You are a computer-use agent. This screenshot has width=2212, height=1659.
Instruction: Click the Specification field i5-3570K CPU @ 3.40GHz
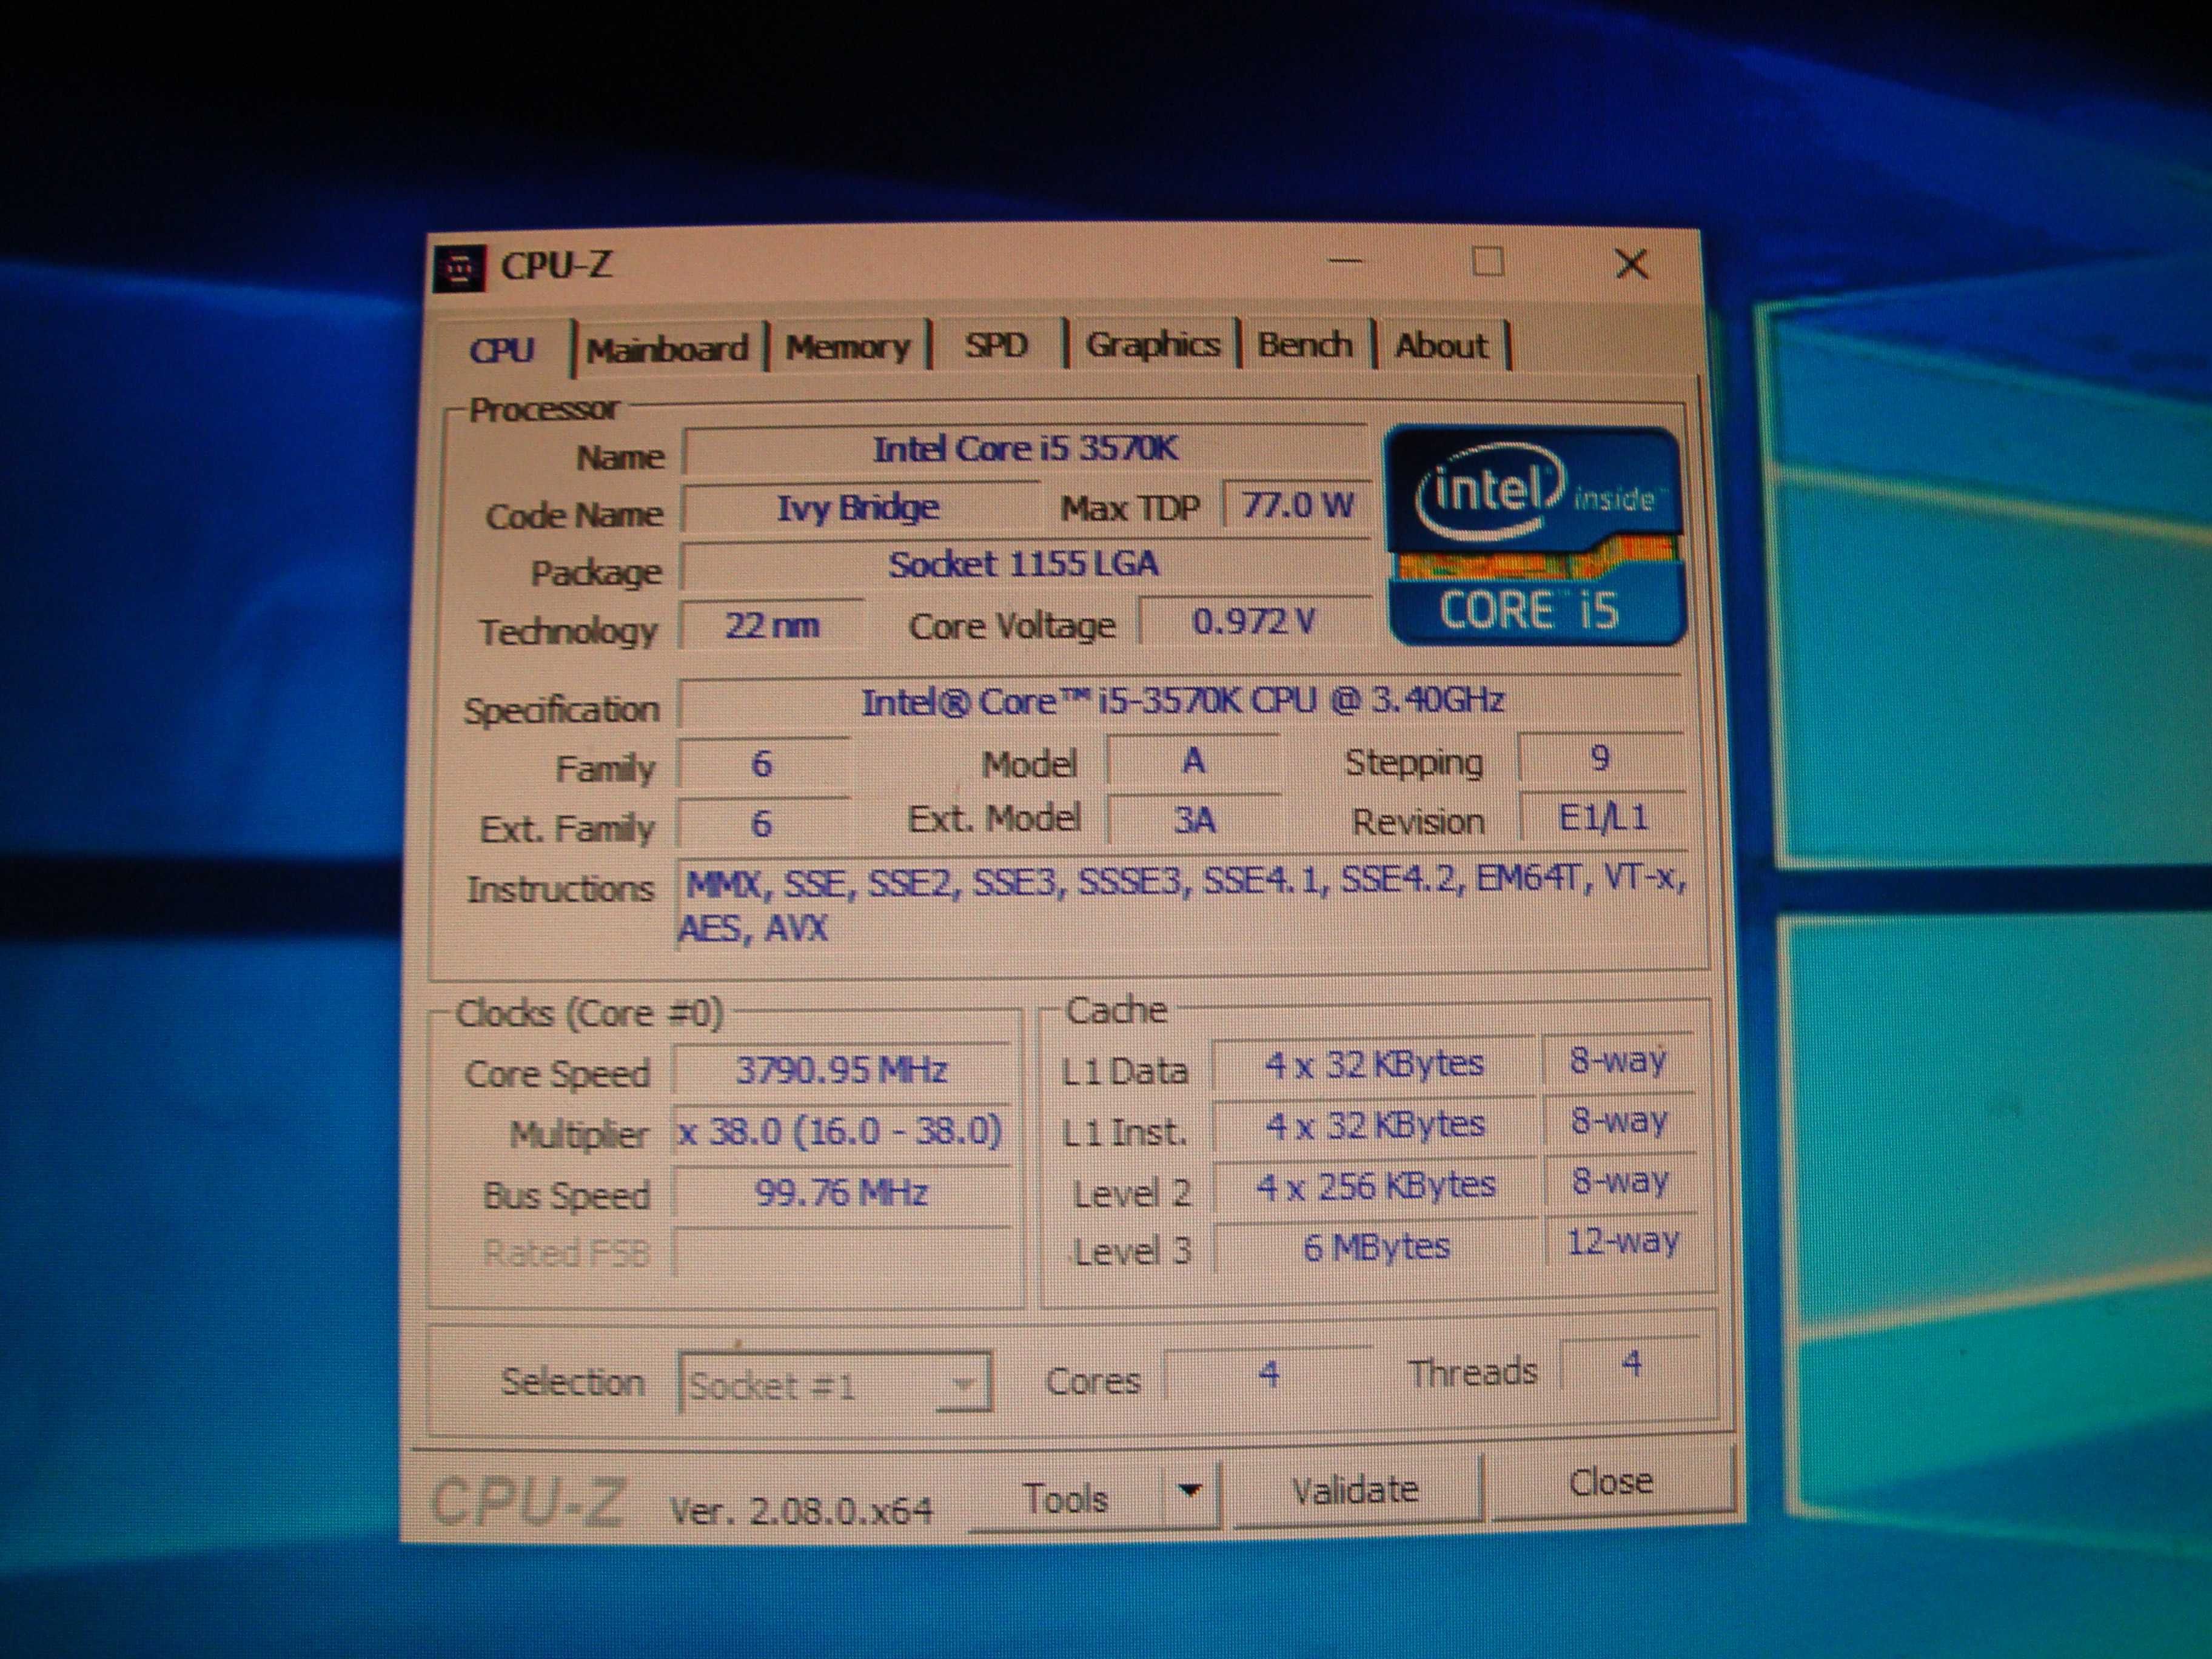(x=1182, y=701)
